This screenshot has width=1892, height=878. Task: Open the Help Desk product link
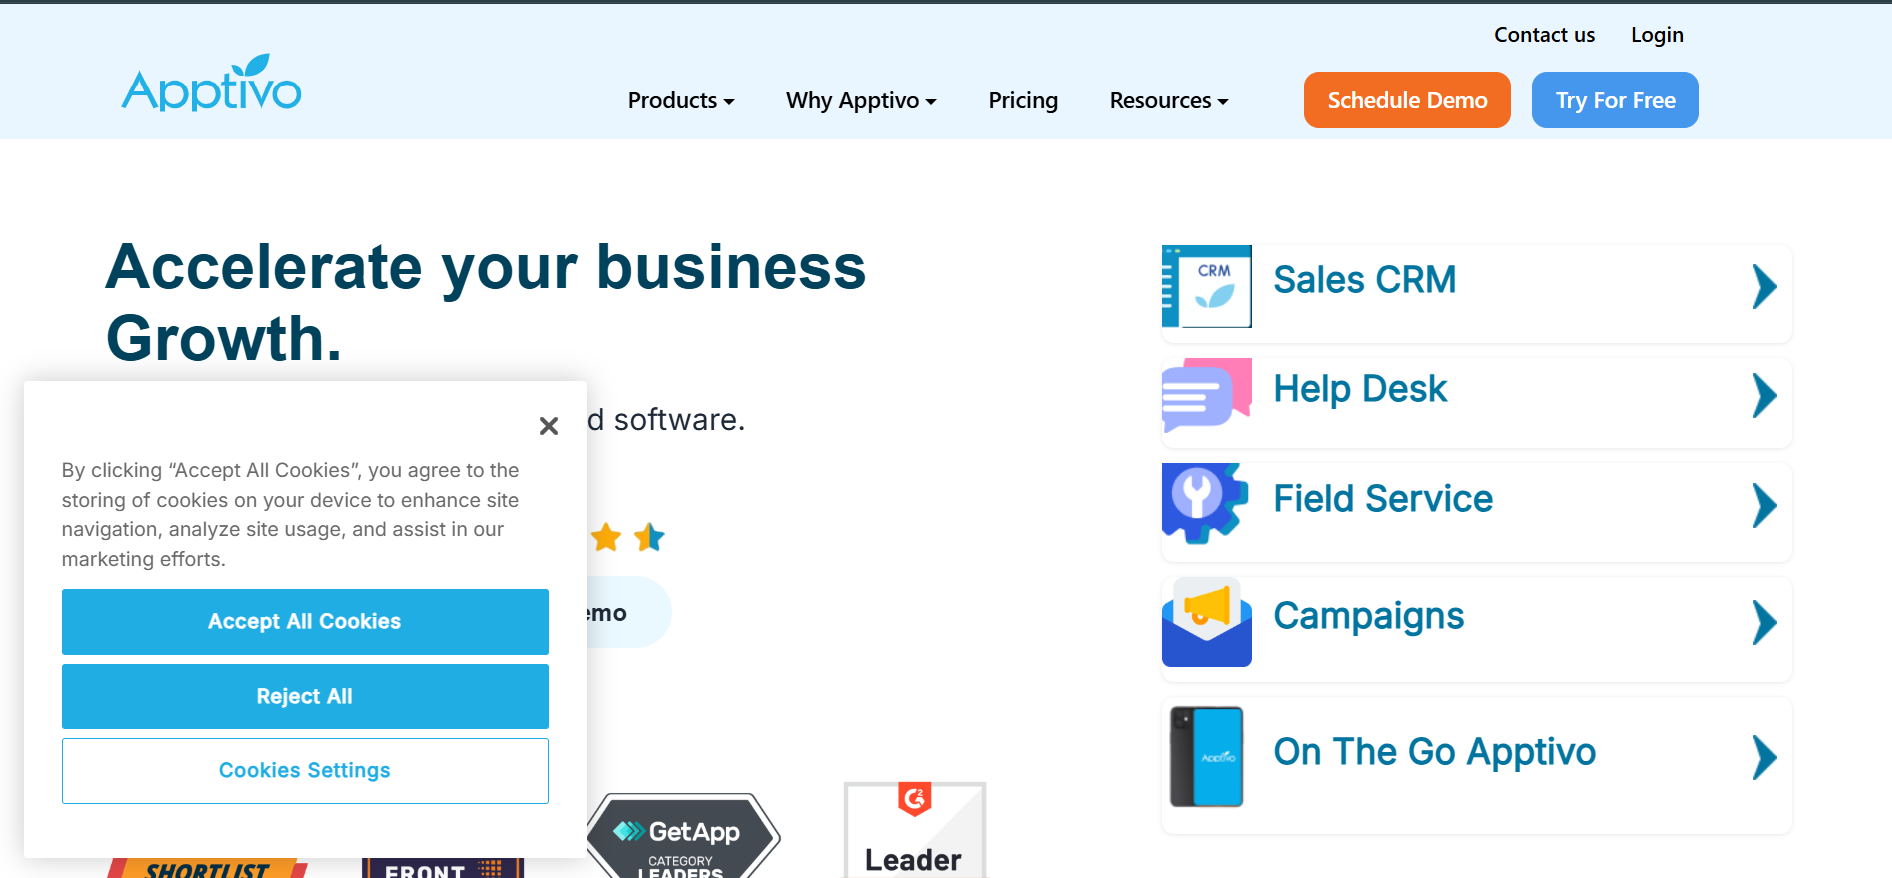coord(1360,389)
